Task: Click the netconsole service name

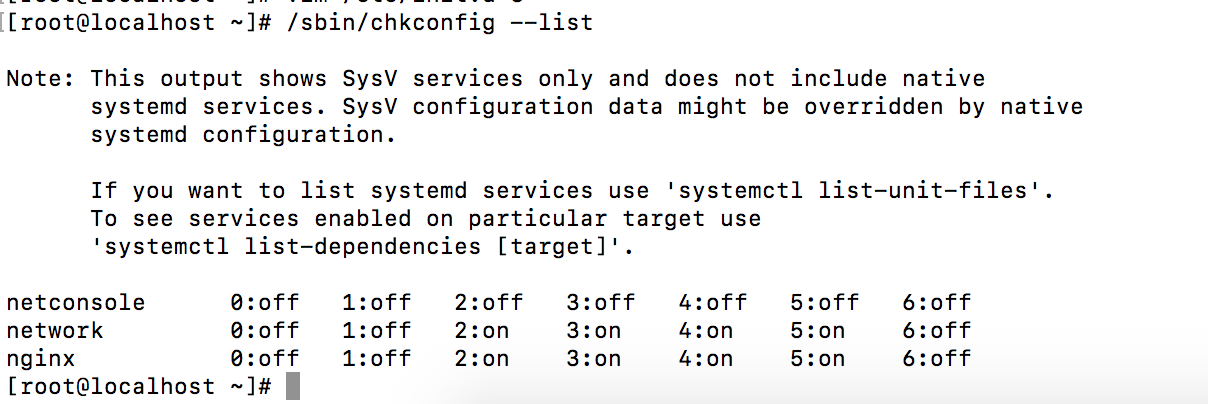Action: [76, 303]
